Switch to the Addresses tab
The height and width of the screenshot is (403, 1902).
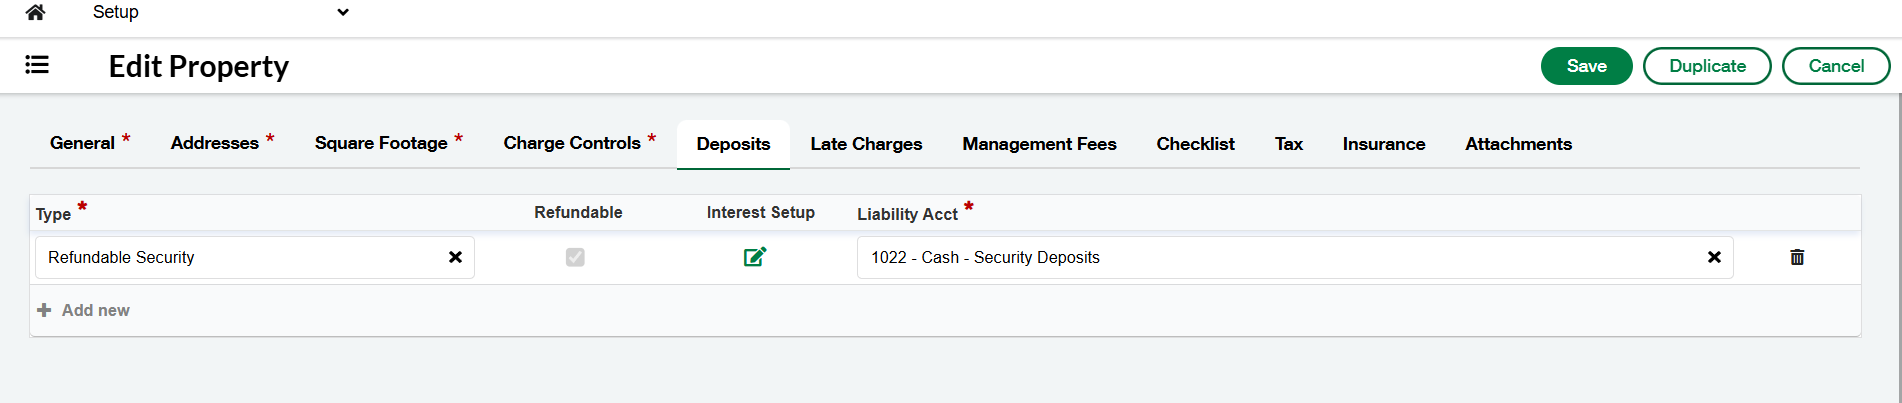coord(222,144)
